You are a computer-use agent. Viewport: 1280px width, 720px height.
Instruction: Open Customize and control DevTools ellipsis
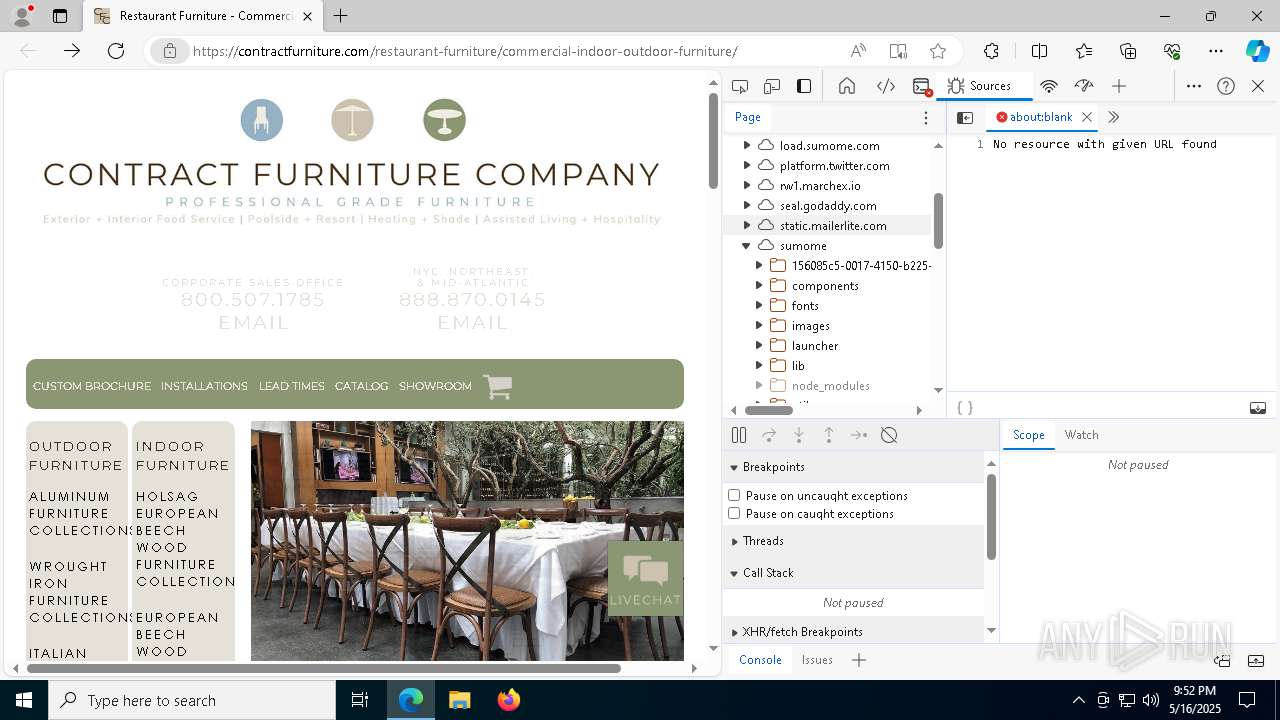coord(1194,86)
